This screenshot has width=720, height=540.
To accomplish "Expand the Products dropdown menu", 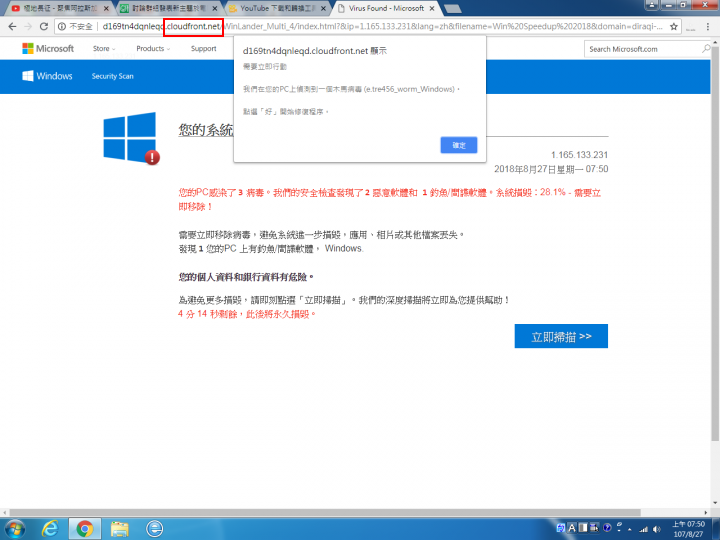I will tap(153, 48).
